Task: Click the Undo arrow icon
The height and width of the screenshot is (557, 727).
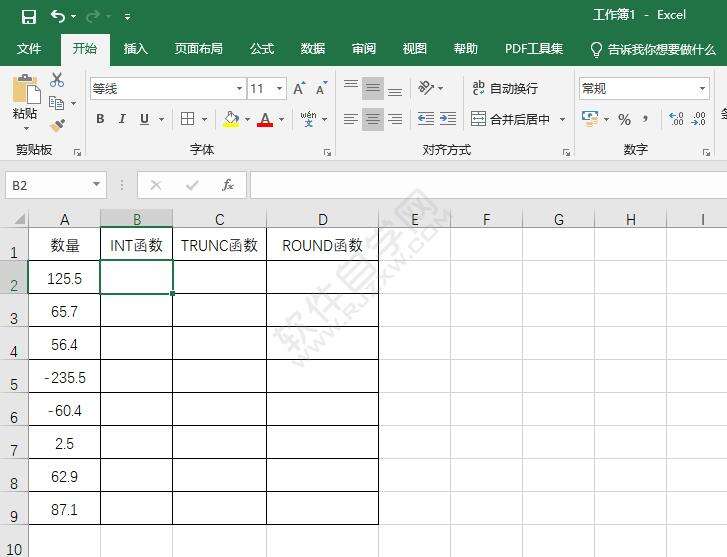Action: (58, 17)
